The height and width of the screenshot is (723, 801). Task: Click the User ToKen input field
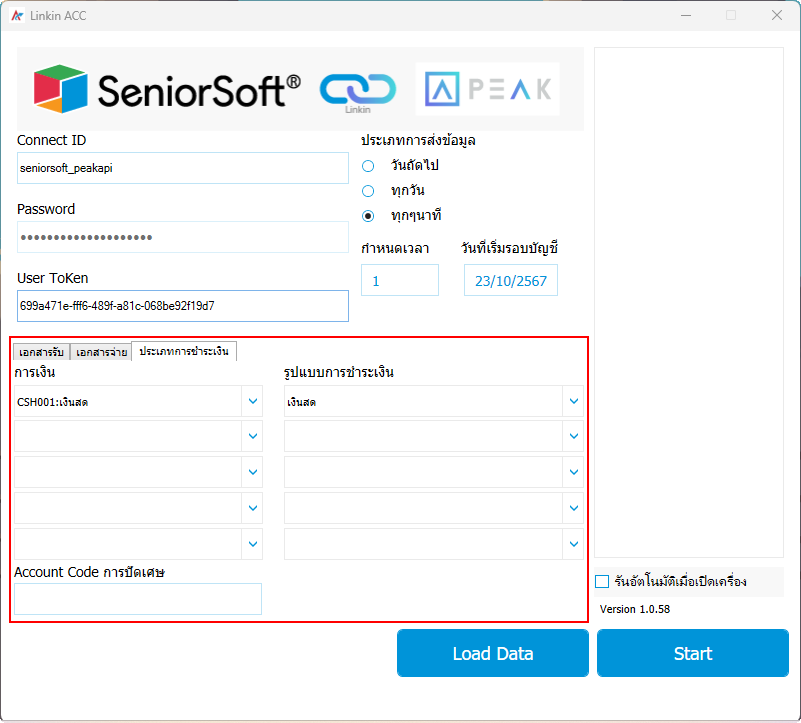183,306
